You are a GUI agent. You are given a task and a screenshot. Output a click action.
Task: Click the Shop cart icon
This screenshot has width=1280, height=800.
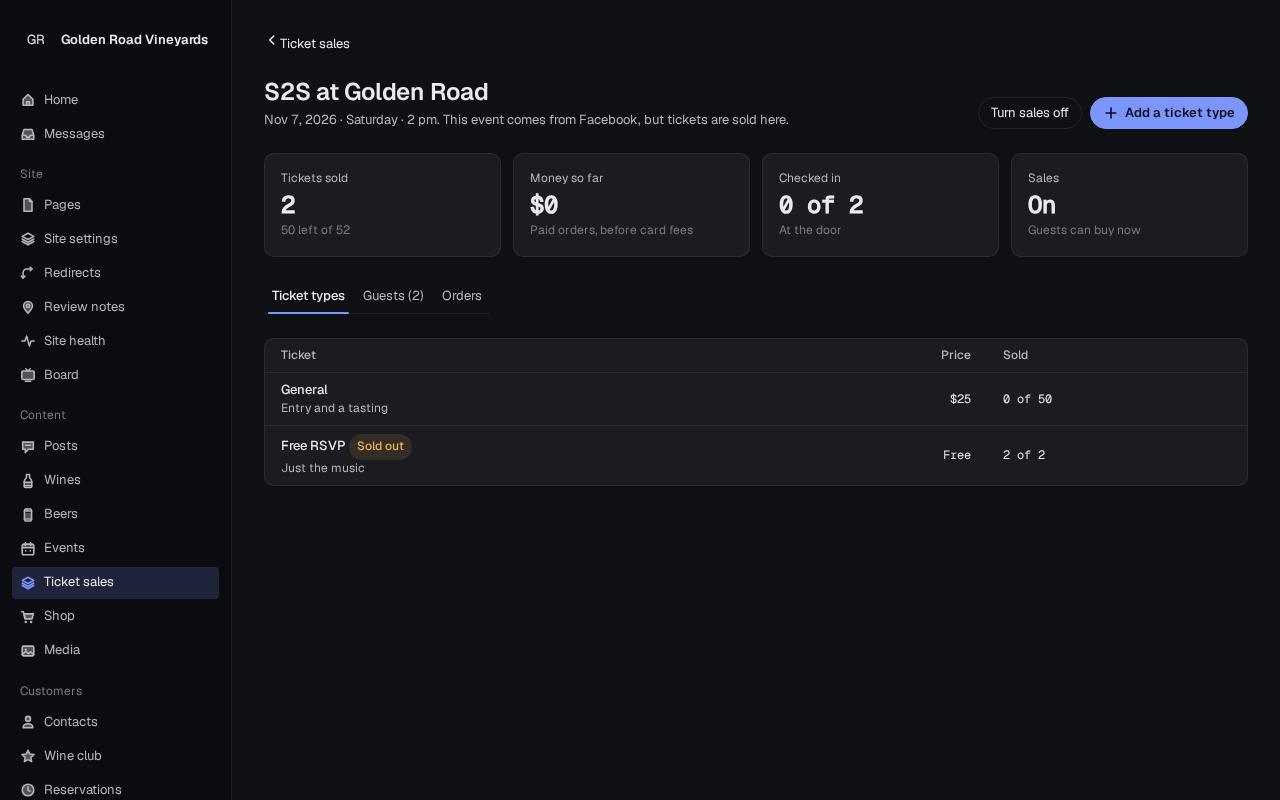[28, 616]
